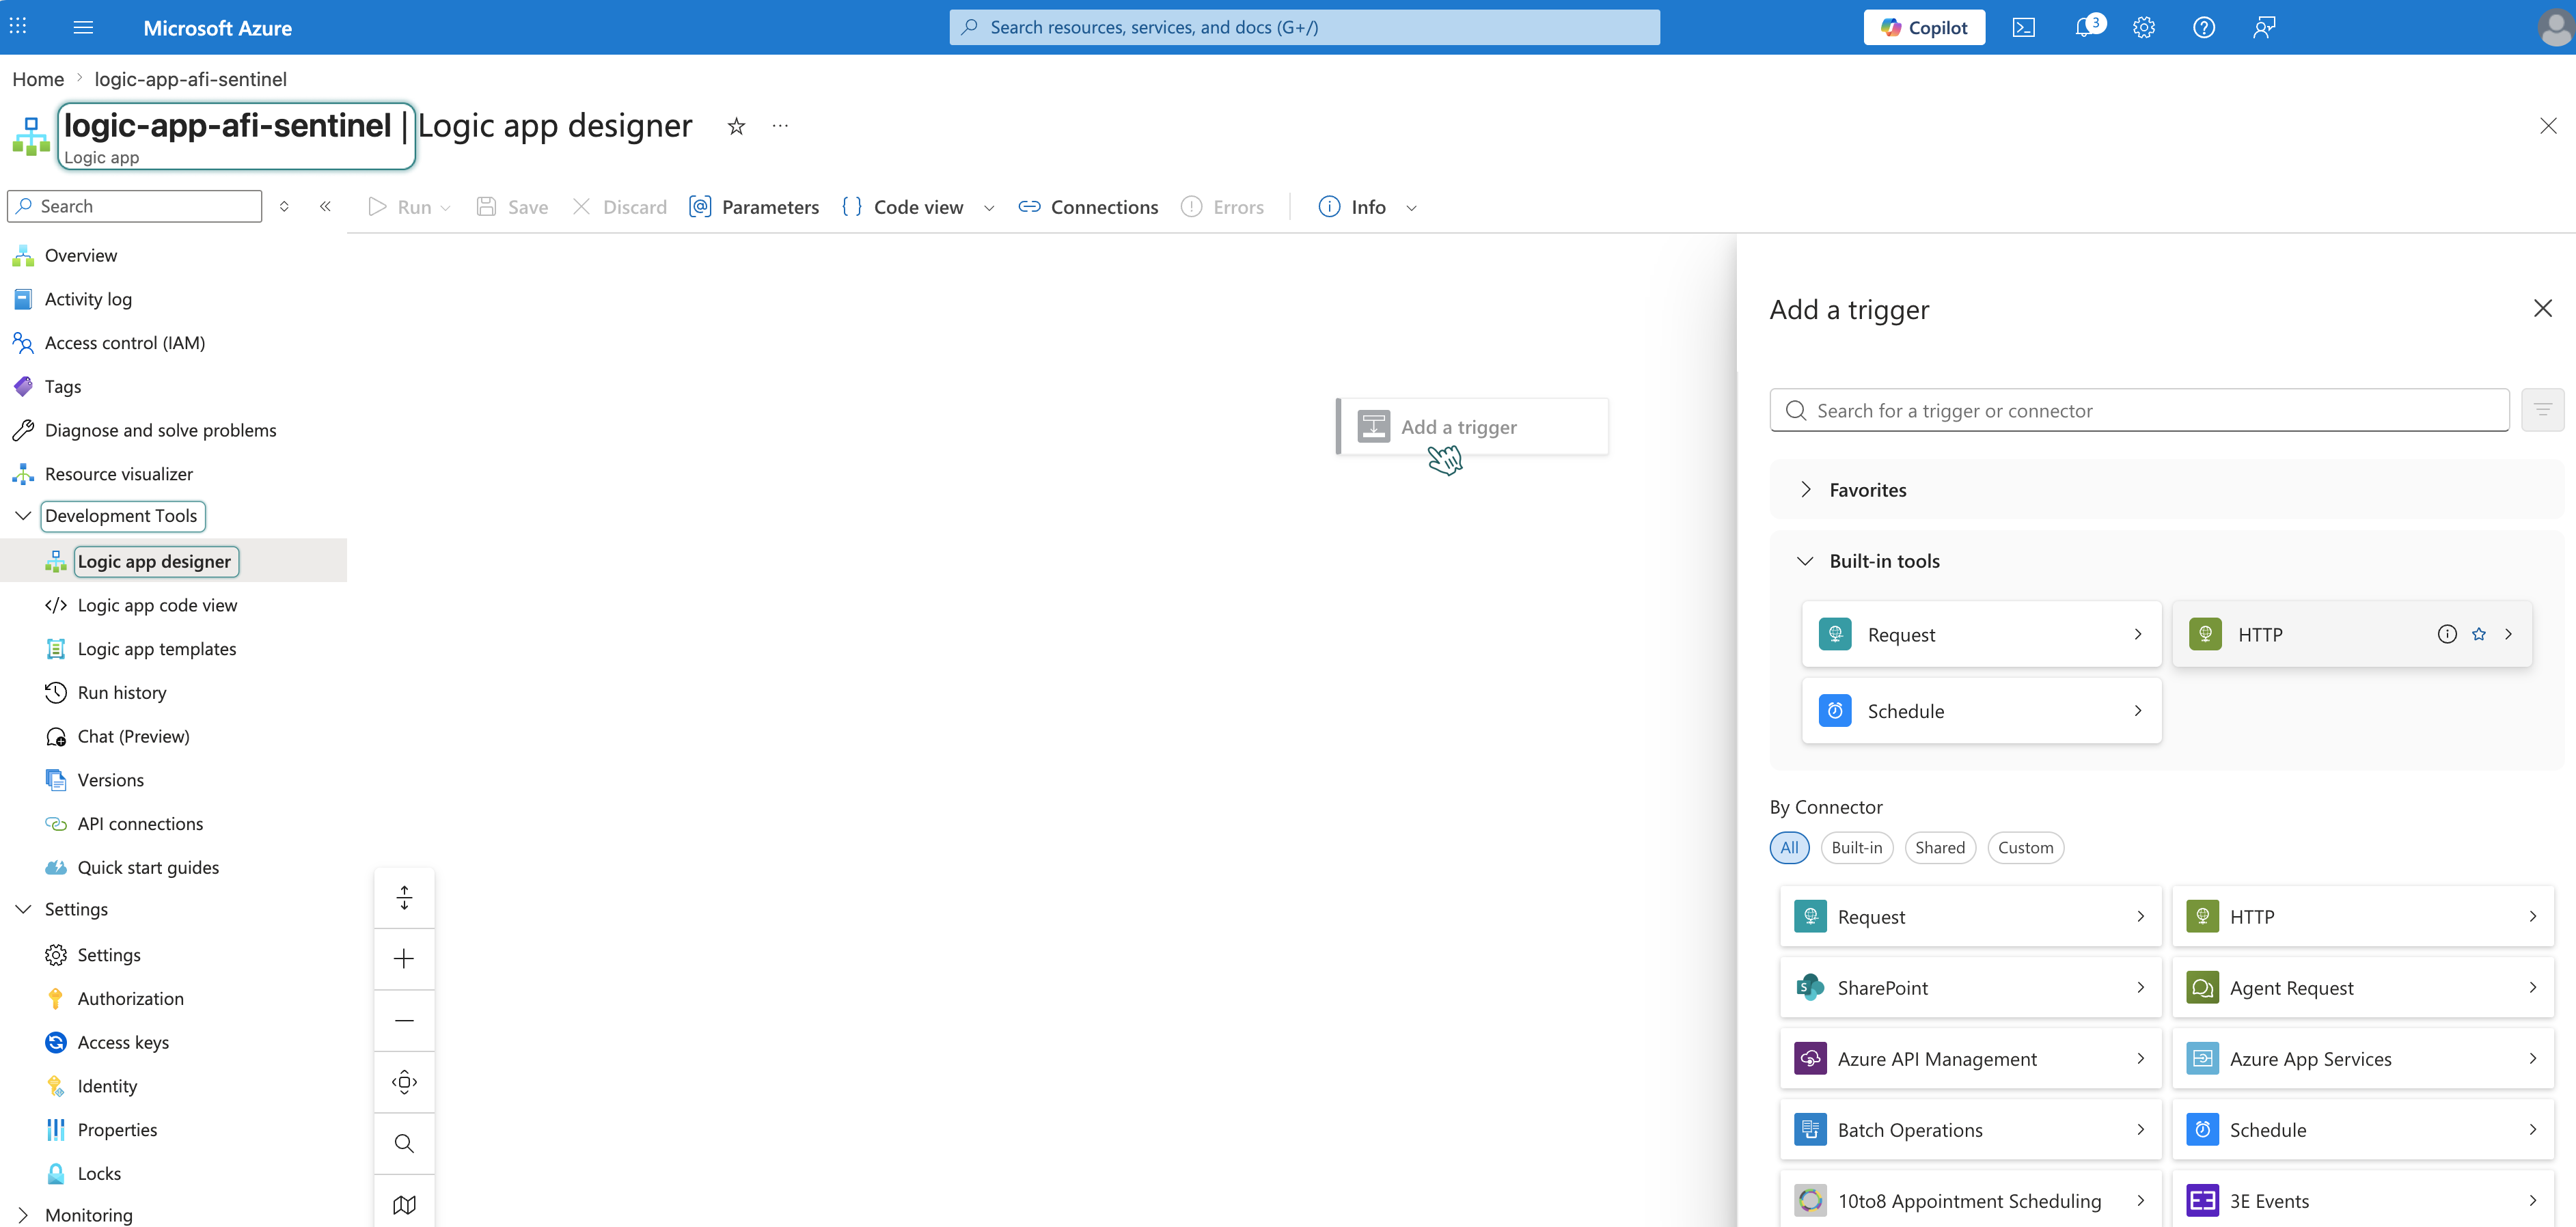Close the Add a trigger panel
The width and height of the screenshot is (2576, 1227).
(2543, 308)
